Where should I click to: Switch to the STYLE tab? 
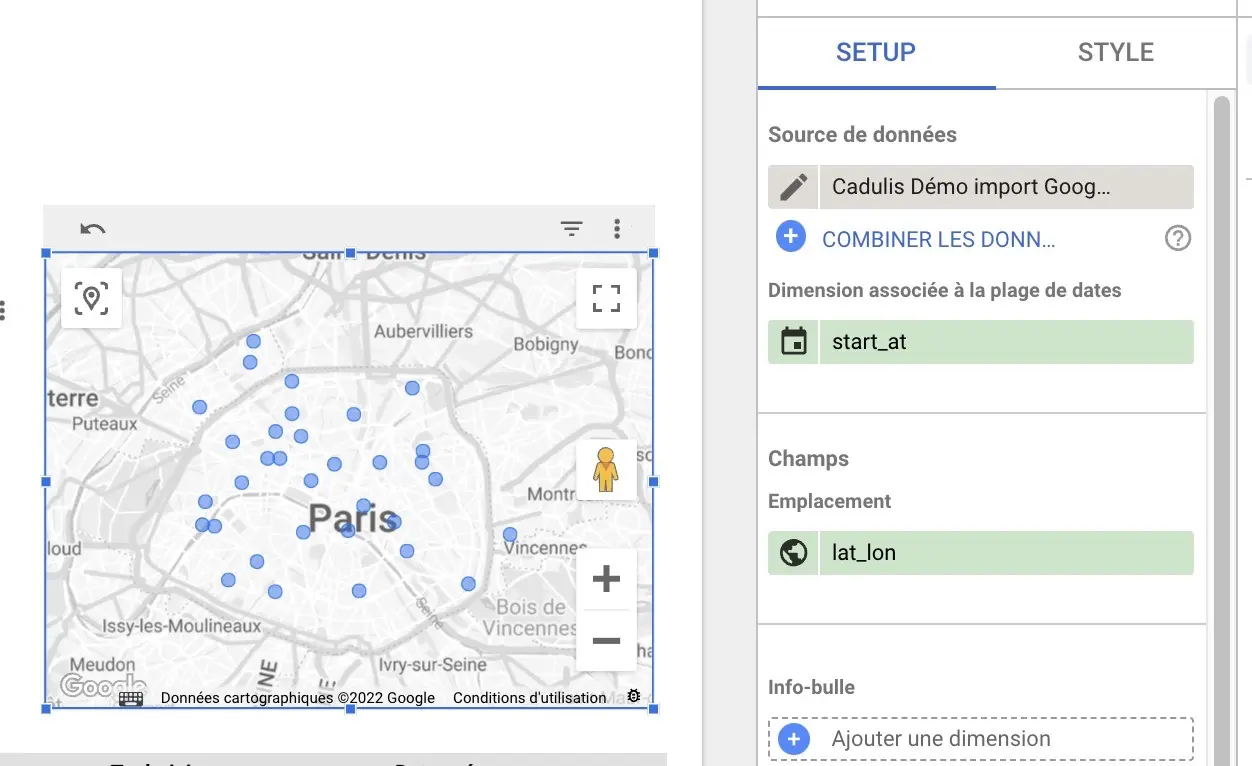[x=1115, y=53]
